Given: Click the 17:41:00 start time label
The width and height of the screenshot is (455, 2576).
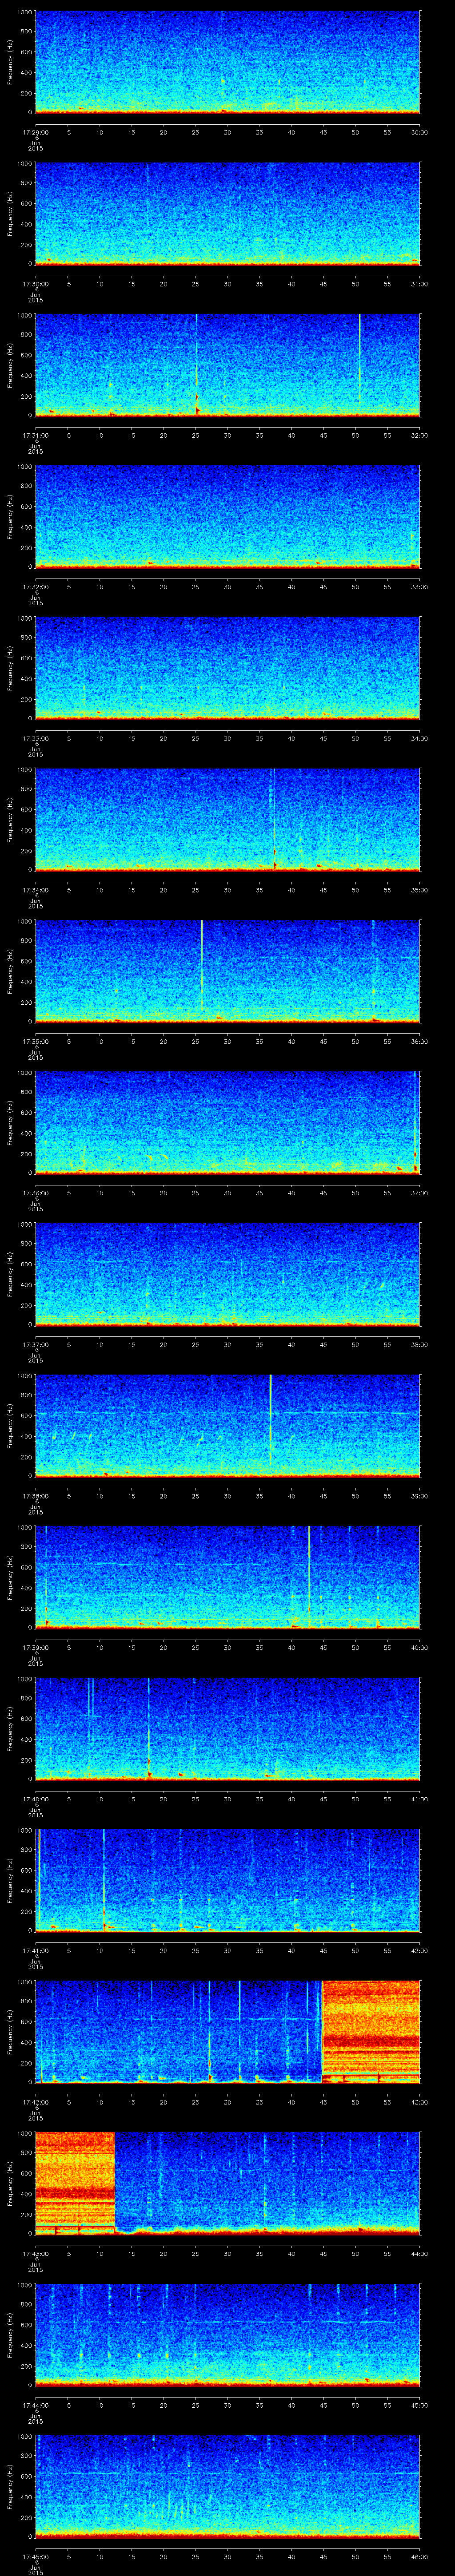Looking at the screenshot, I should pos(35,1950).
